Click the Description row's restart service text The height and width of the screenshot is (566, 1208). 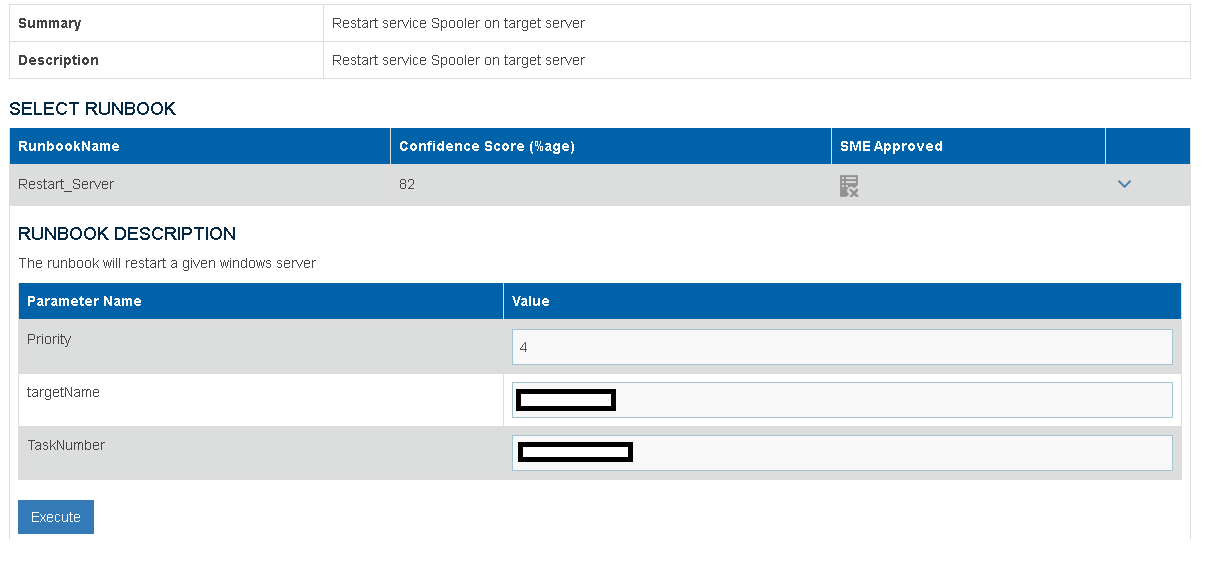458,60
